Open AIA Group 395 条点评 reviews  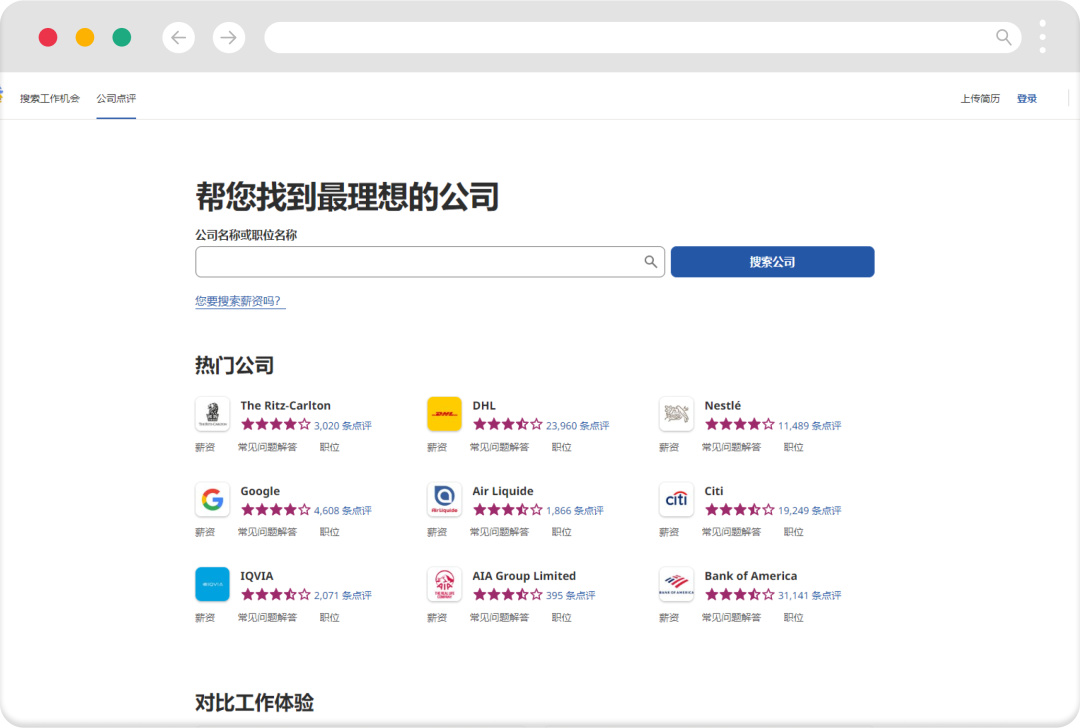pos(571,595)
